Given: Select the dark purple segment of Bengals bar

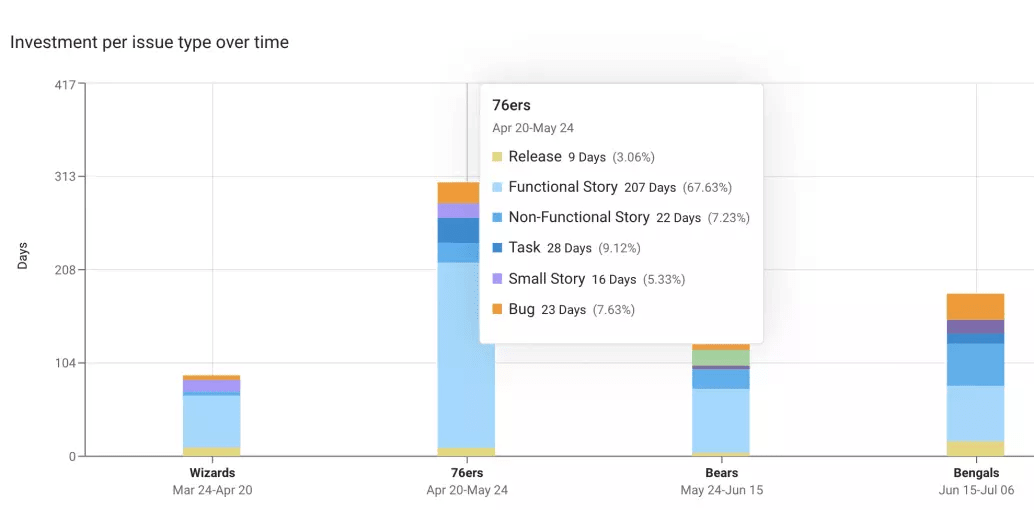Looking at the screenshot, I should pos(975,327).
